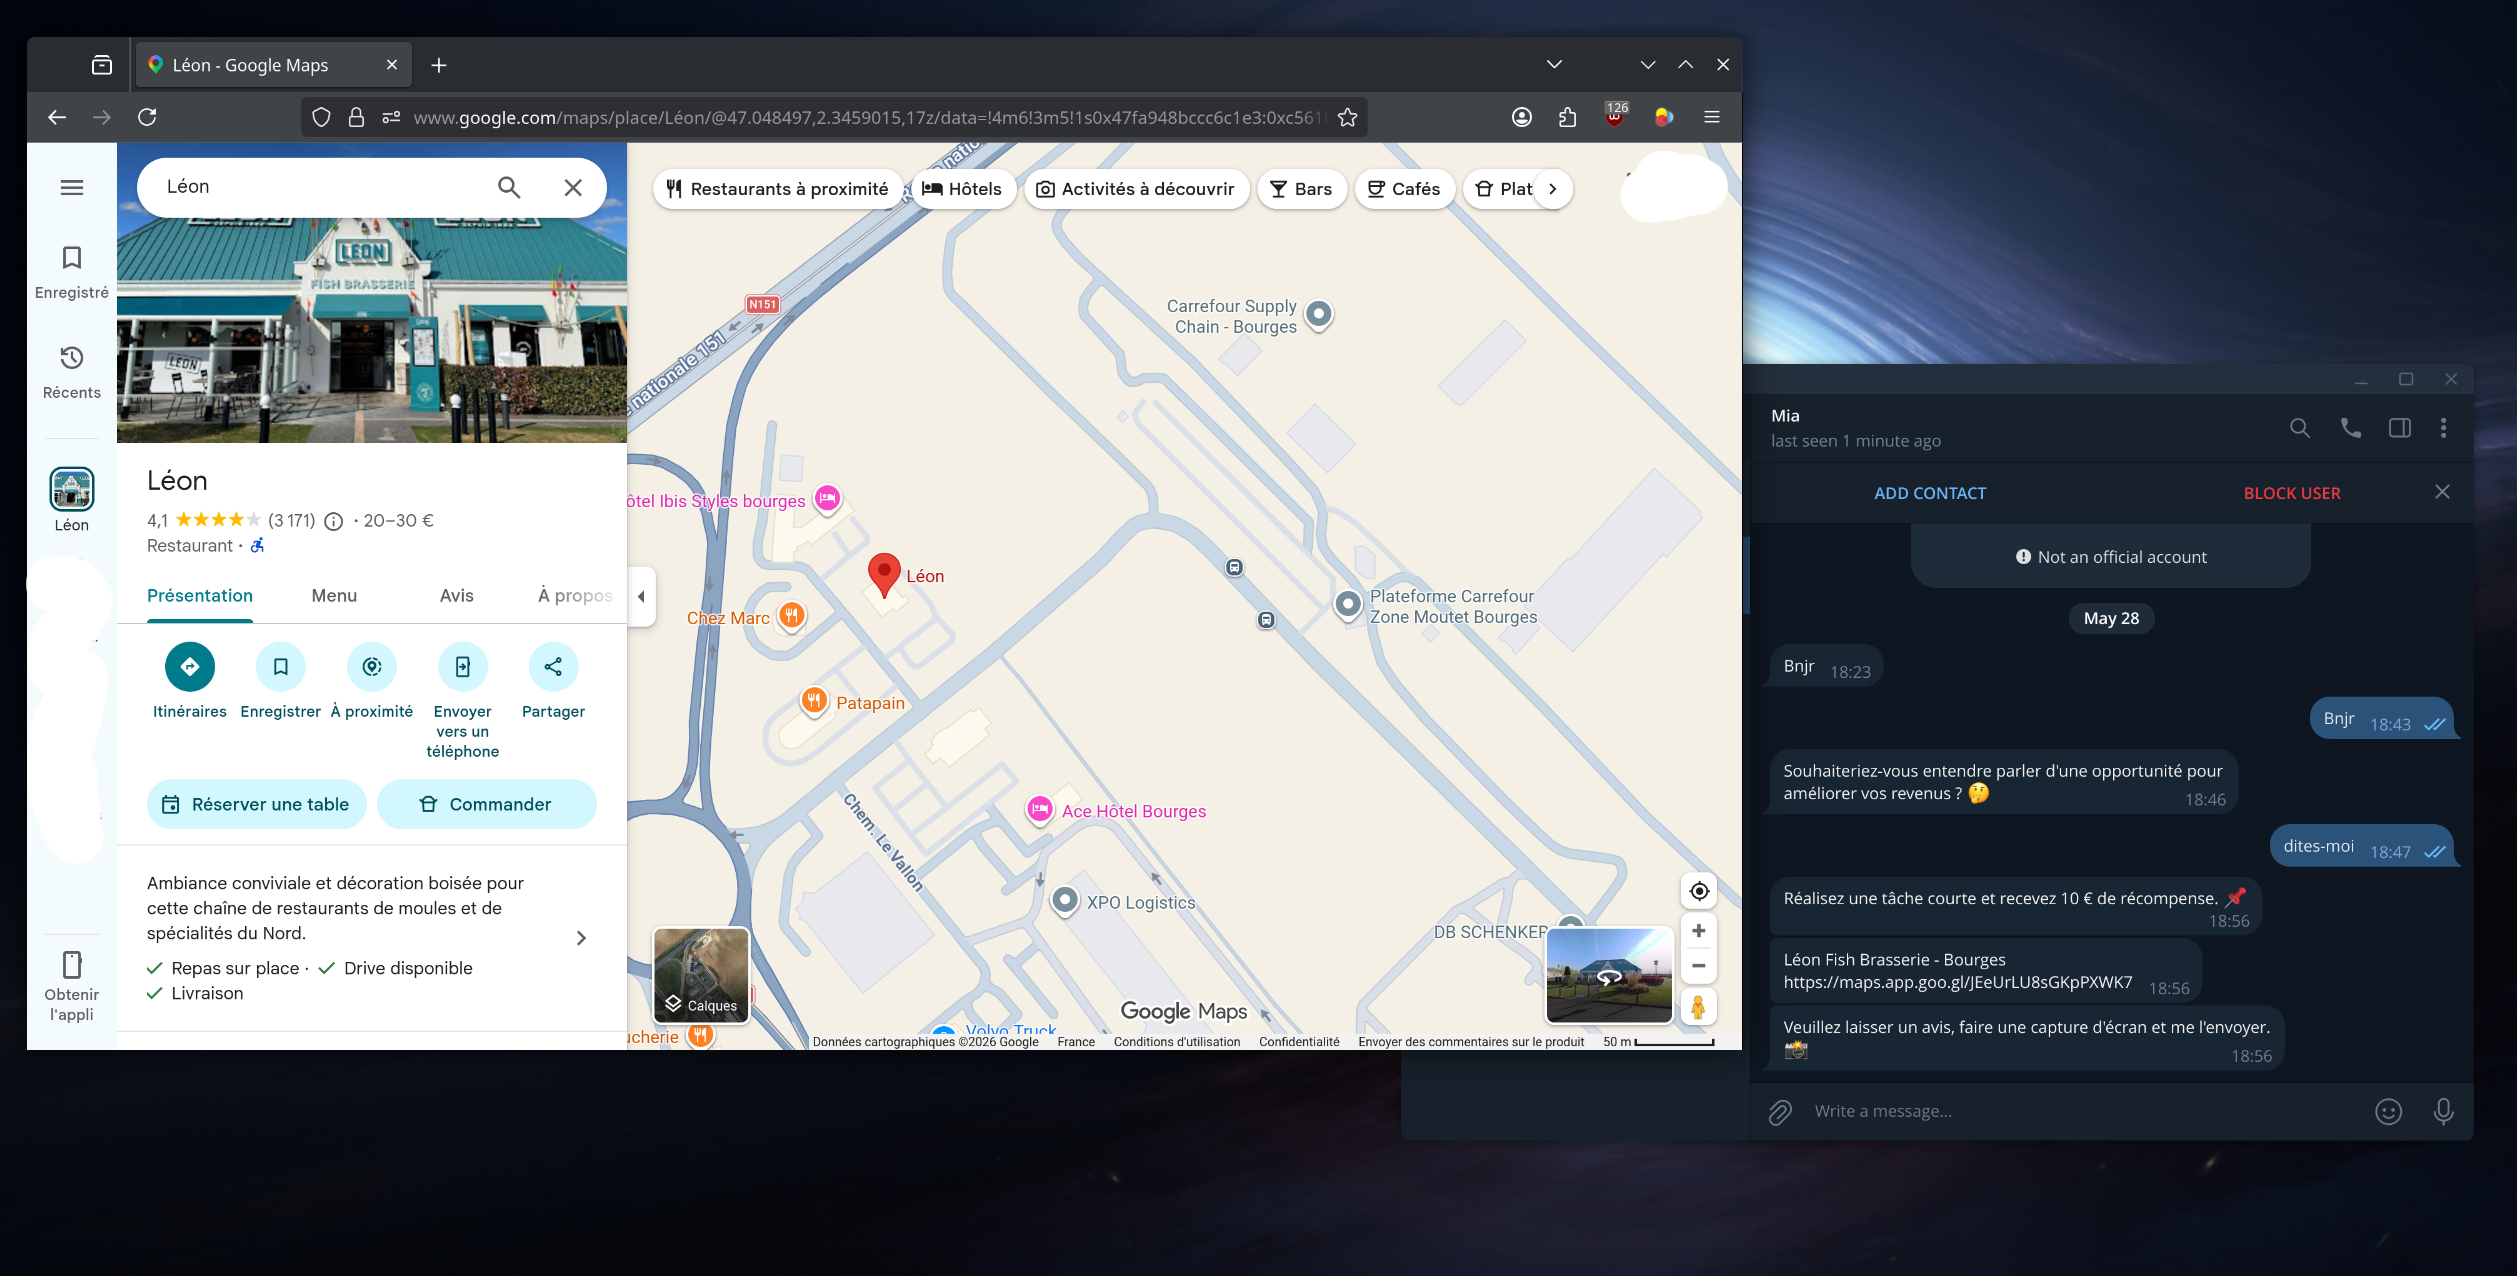Click Obtenir l'appli phone icon

[72, 965]
